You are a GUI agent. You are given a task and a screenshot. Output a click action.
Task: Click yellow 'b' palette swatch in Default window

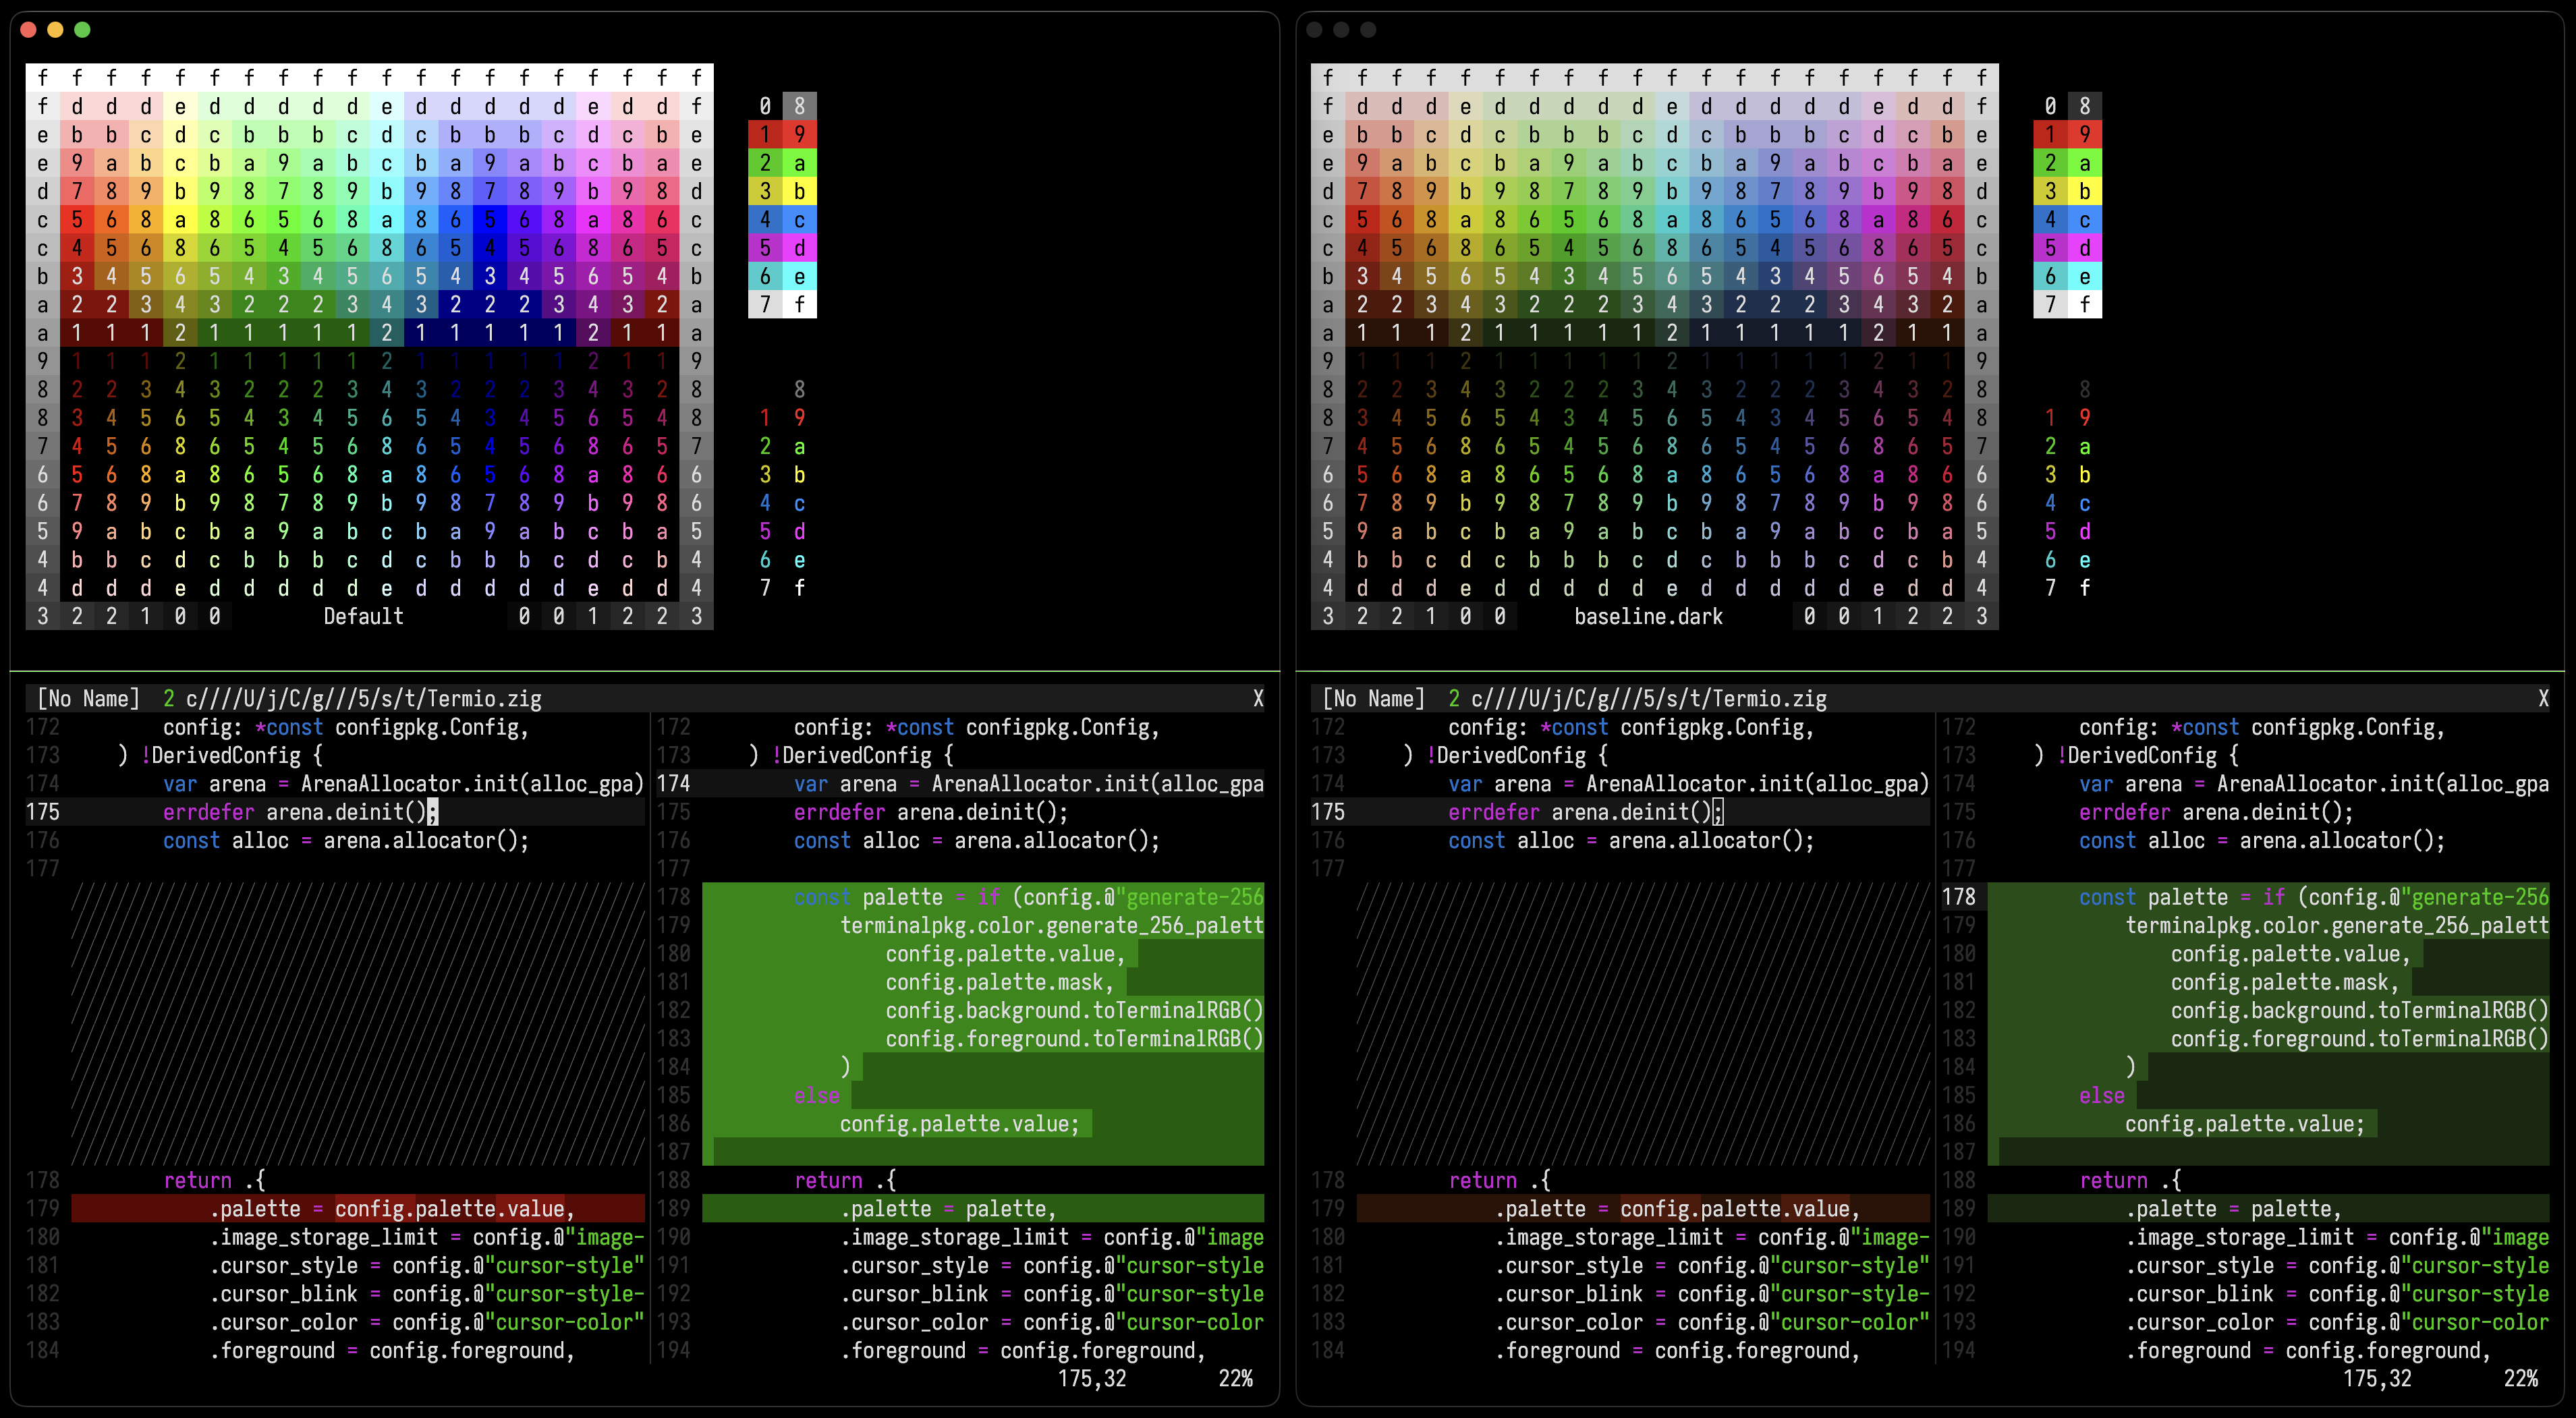pyautogui.click(x=799, y=191)
